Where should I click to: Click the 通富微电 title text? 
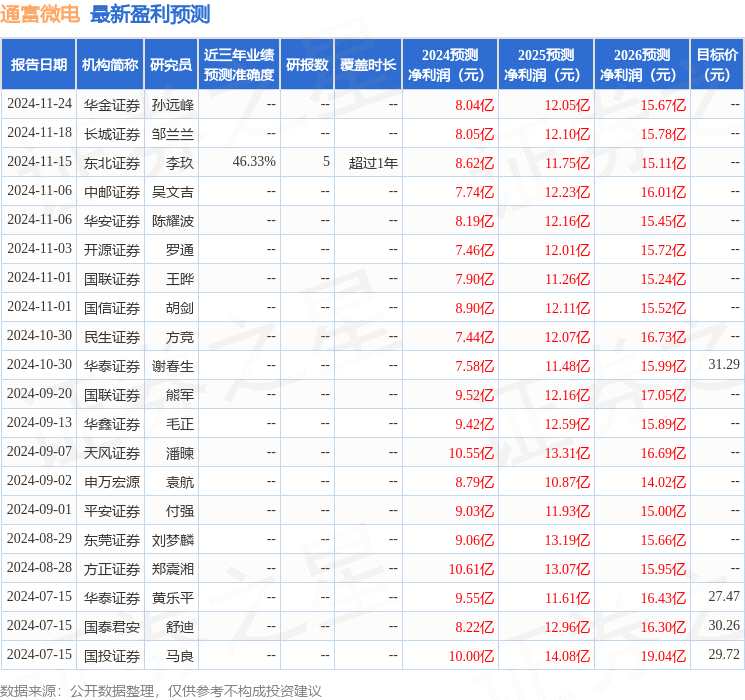pos(40,14)
